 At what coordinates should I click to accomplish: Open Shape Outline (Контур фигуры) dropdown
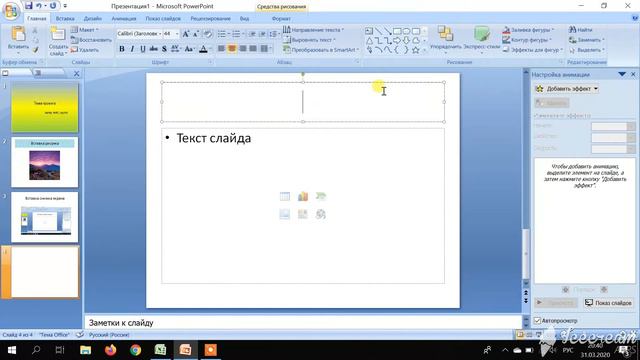[x=527, y=40]
